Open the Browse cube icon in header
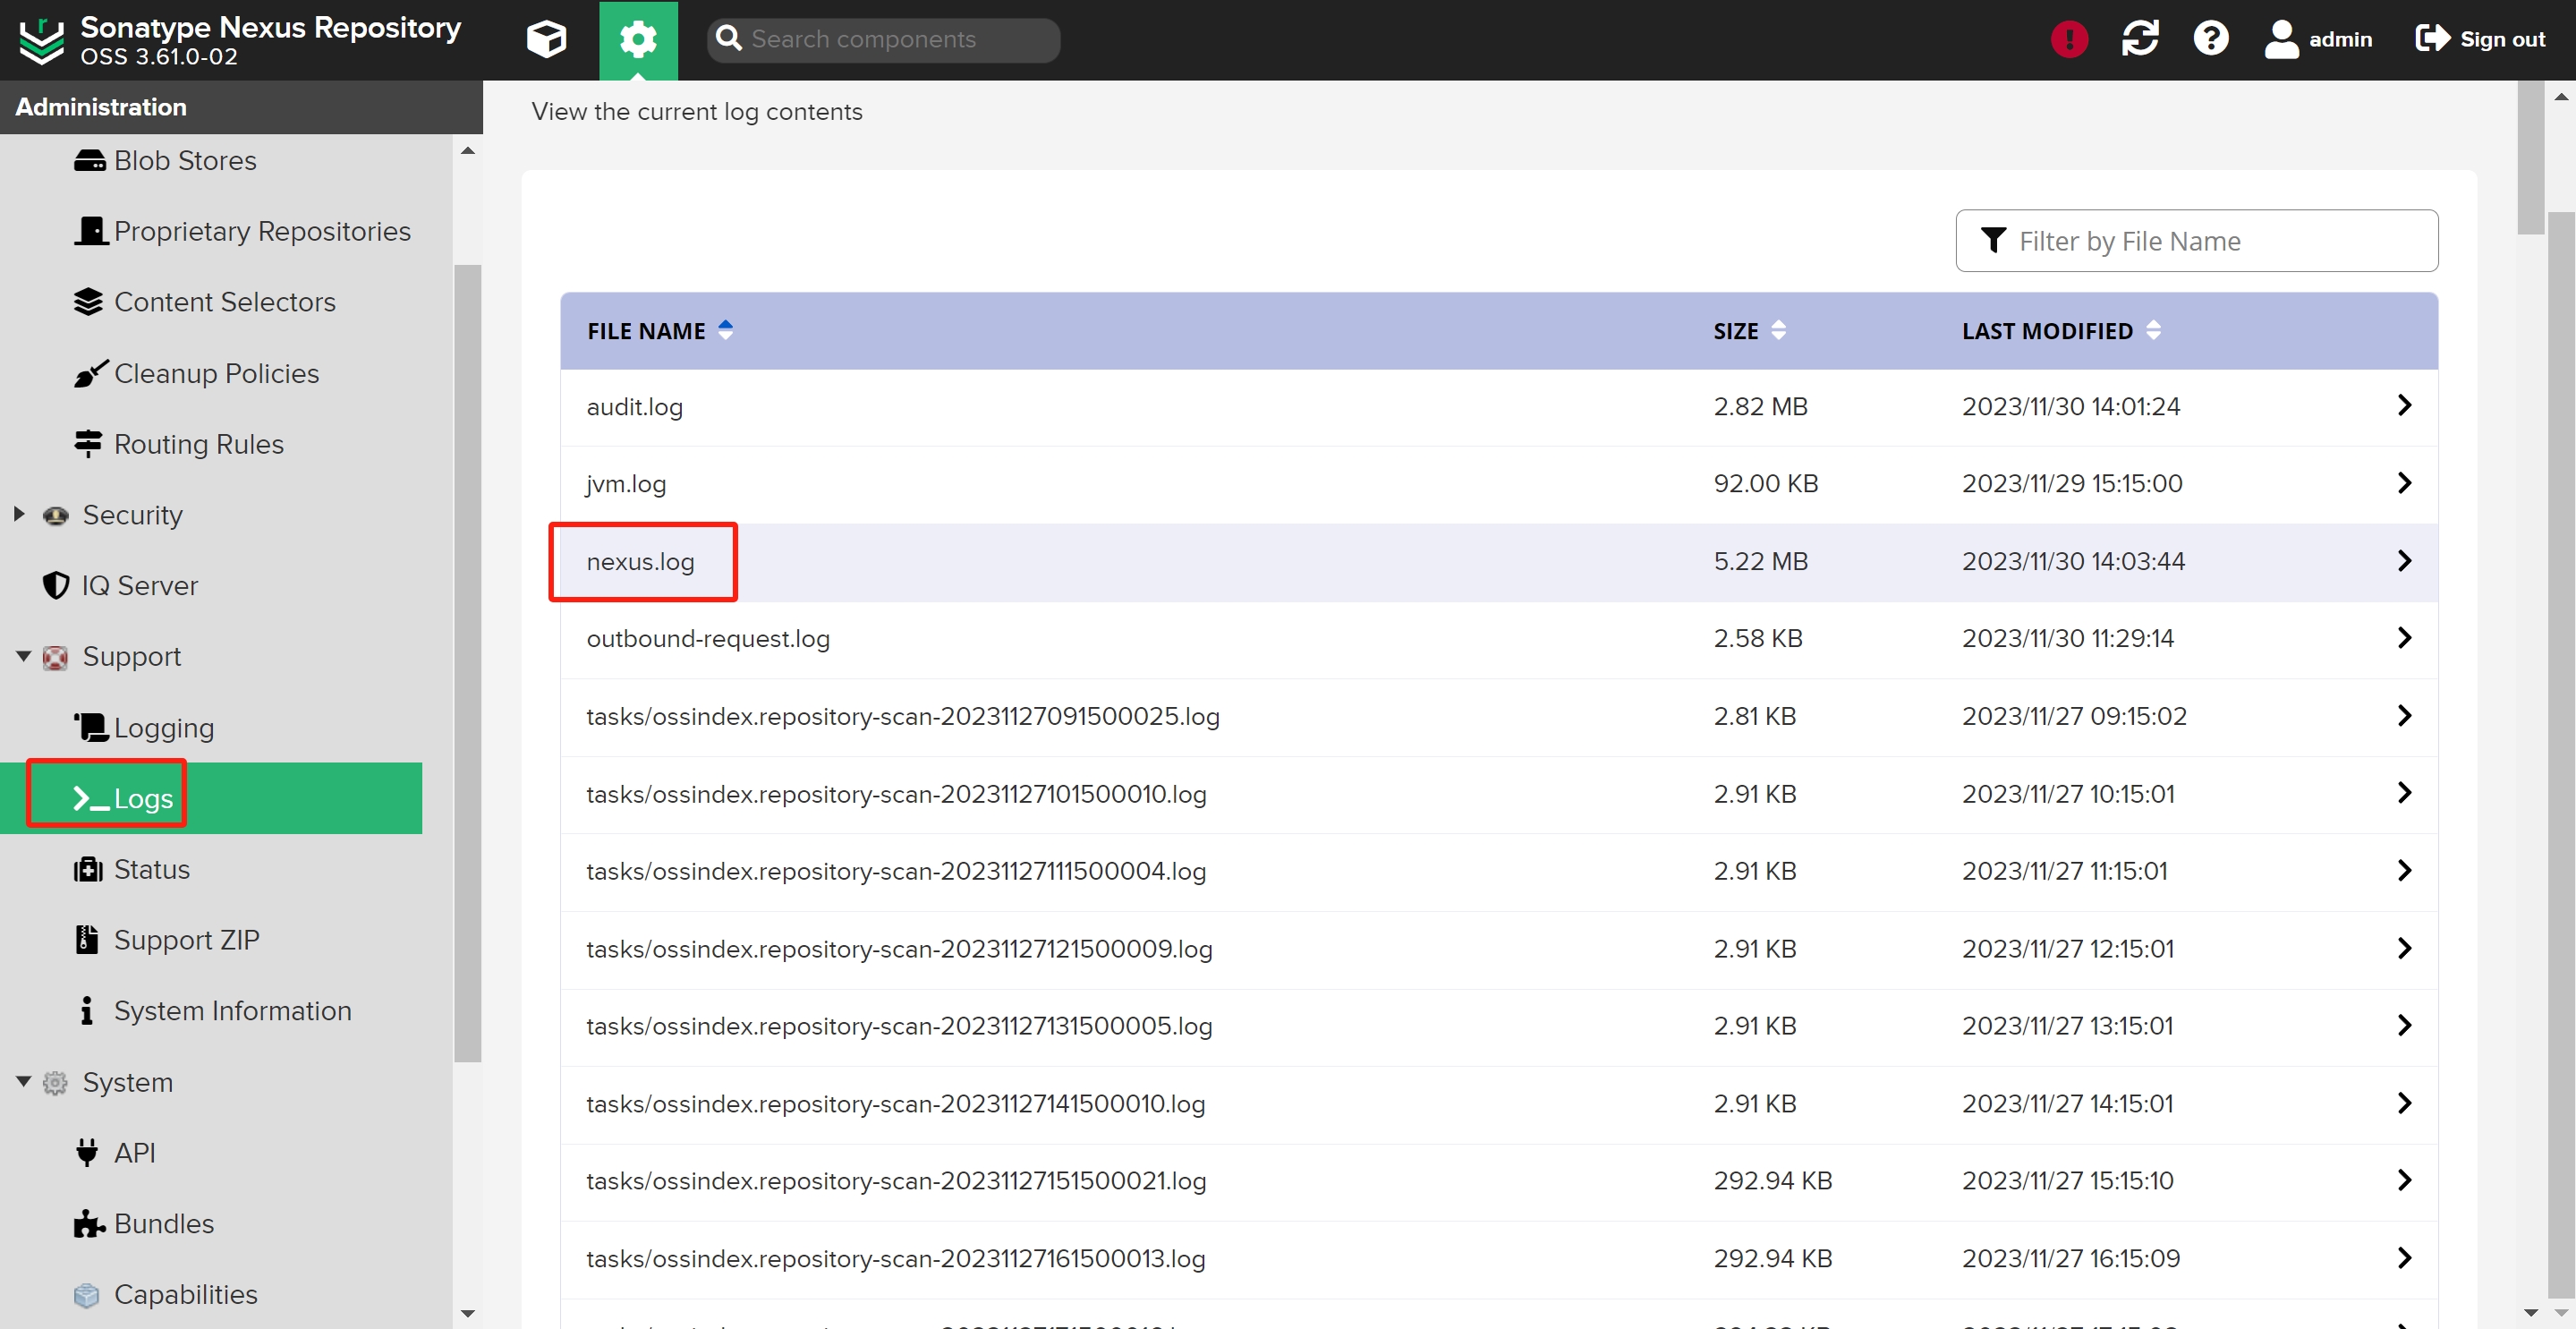Screen dimensions: 2576x1329 pos(546,39)
